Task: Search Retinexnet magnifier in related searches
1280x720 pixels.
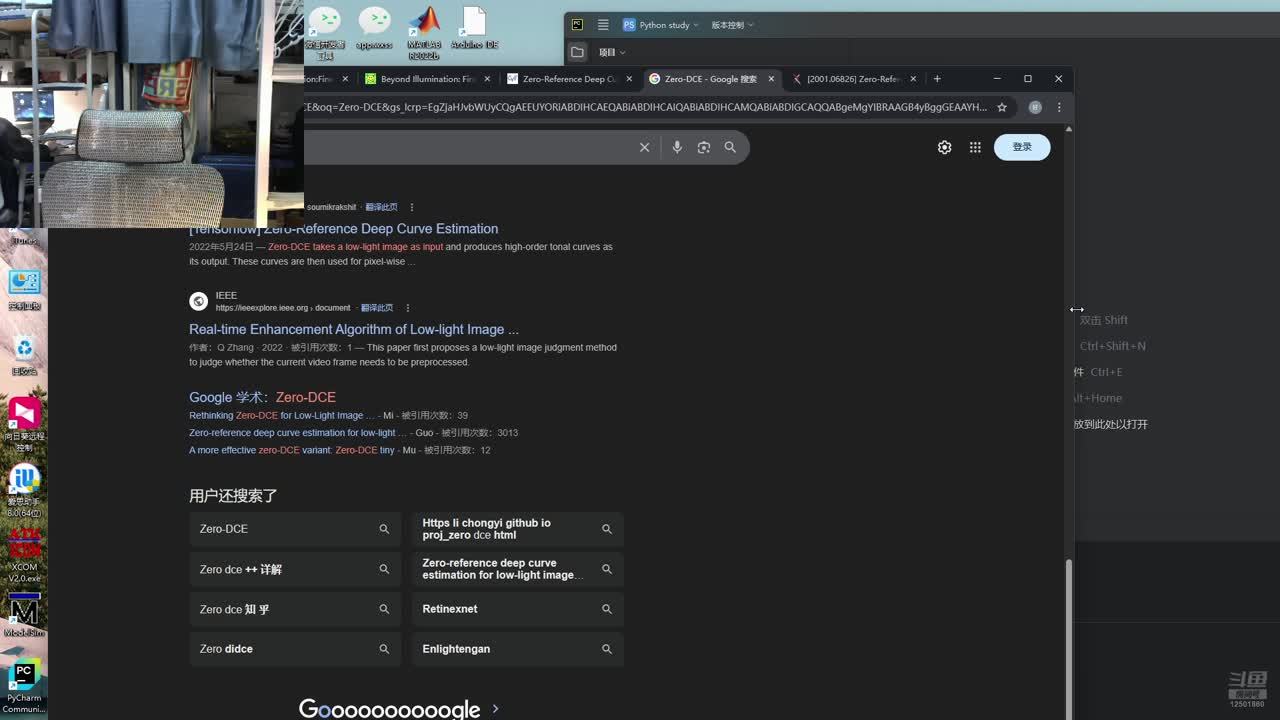Action: (x=607, y=609)
